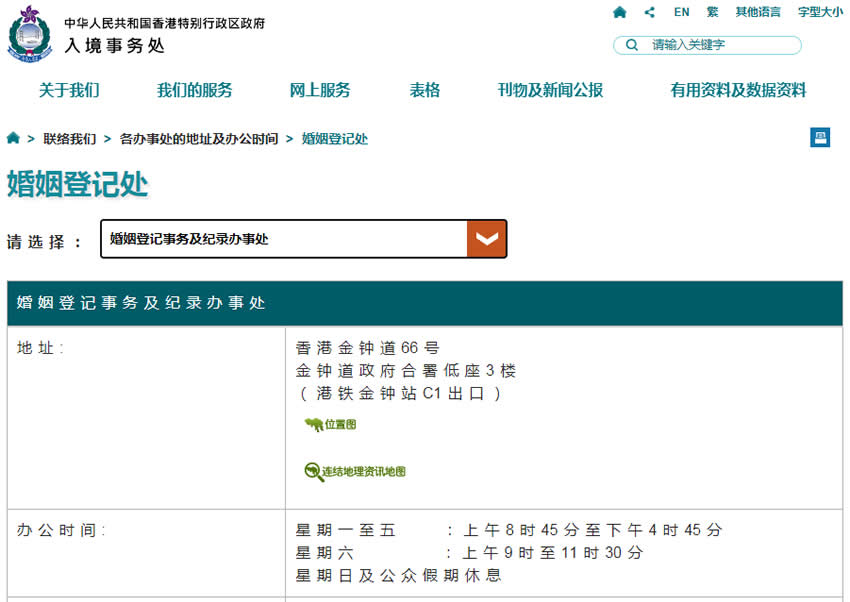Image resolution: width=850 pixels, height=602 pixels.
Task: Open the 表格 navigation item
Action: tap(424, 90)
